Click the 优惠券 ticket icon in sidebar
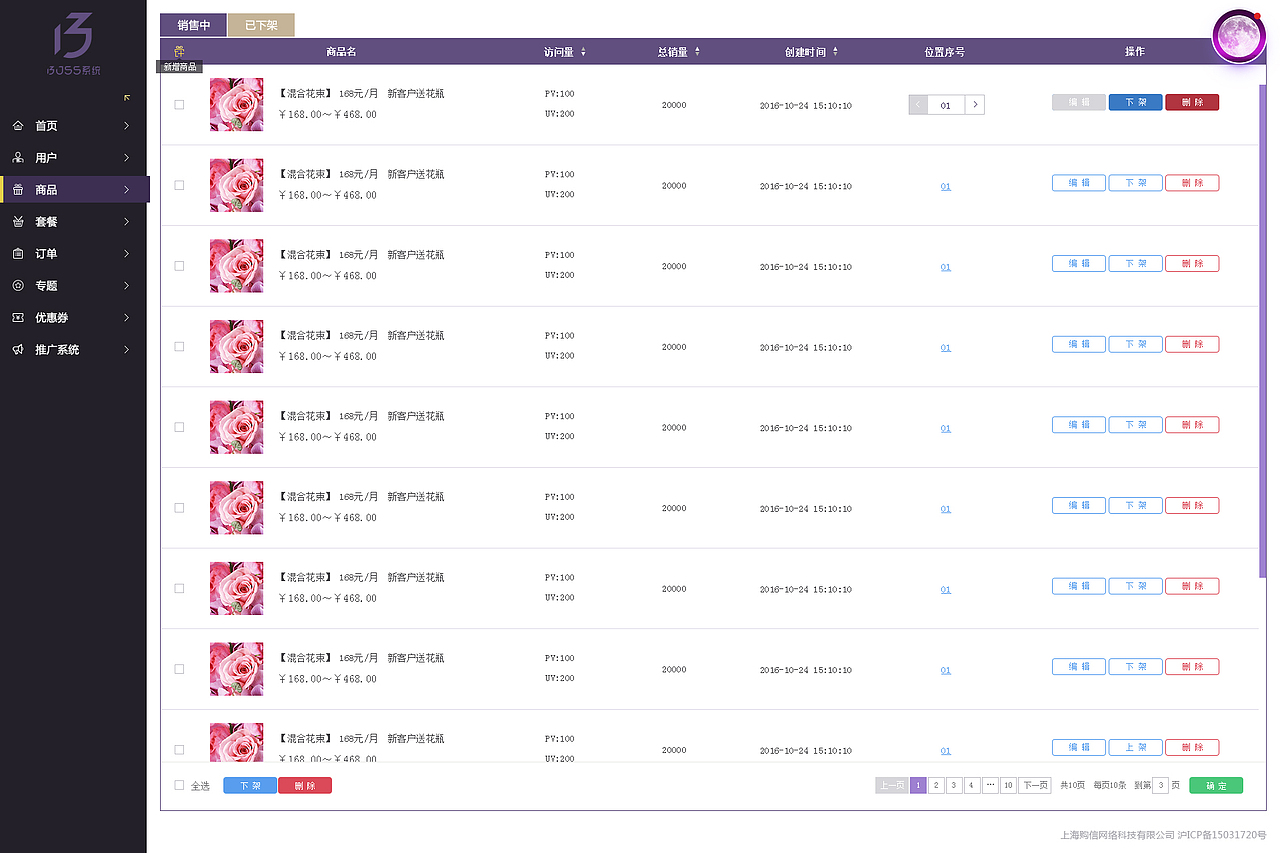1280x853 pixels. 18,318
